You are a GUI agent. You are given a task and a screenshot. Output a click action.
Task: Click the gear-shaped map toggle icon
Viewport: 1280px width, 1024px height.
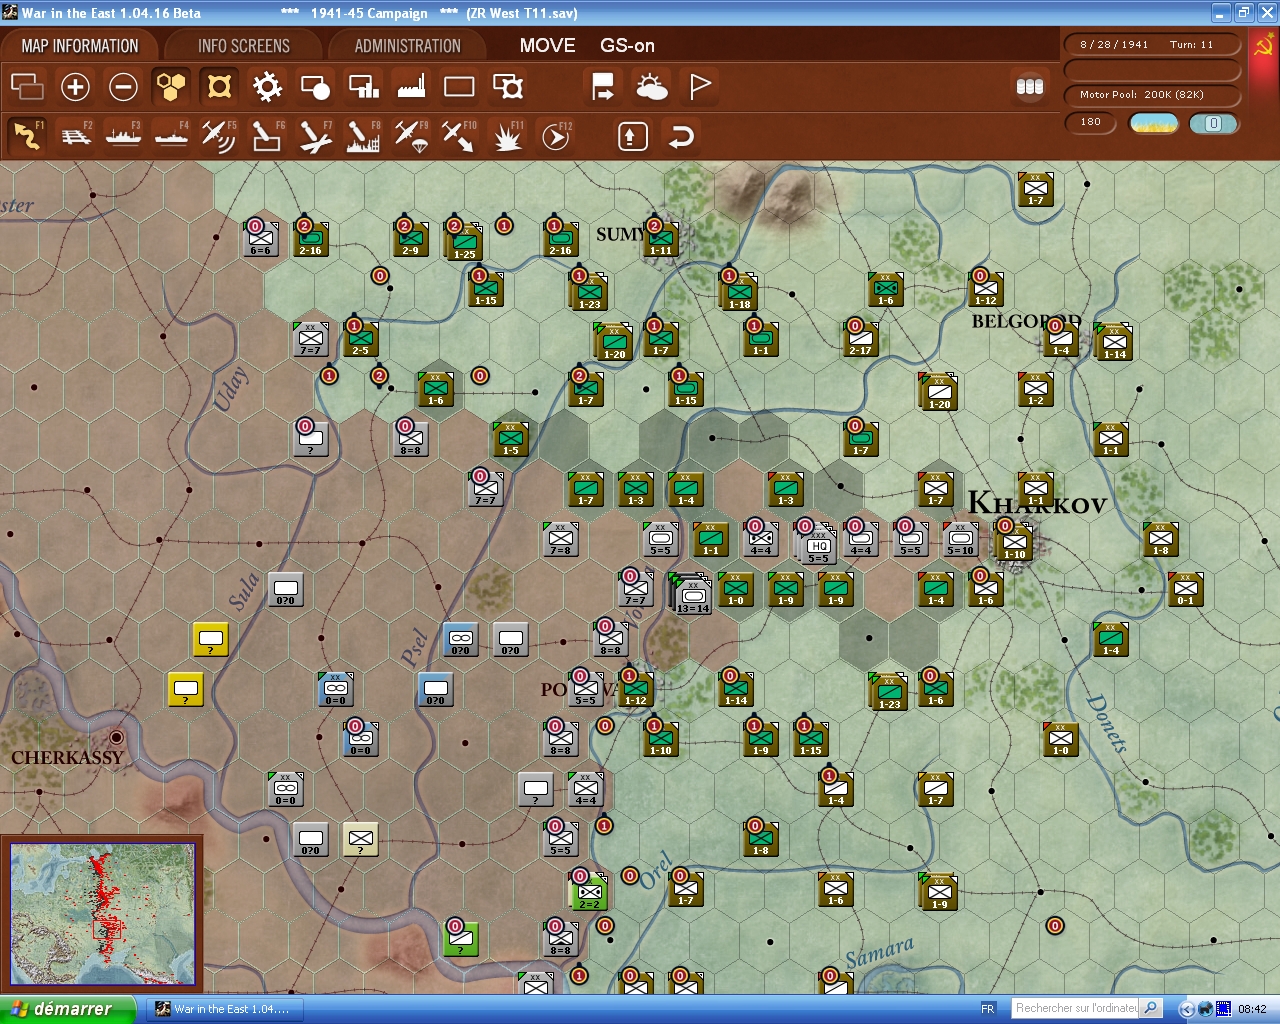[x=267, y=87]
